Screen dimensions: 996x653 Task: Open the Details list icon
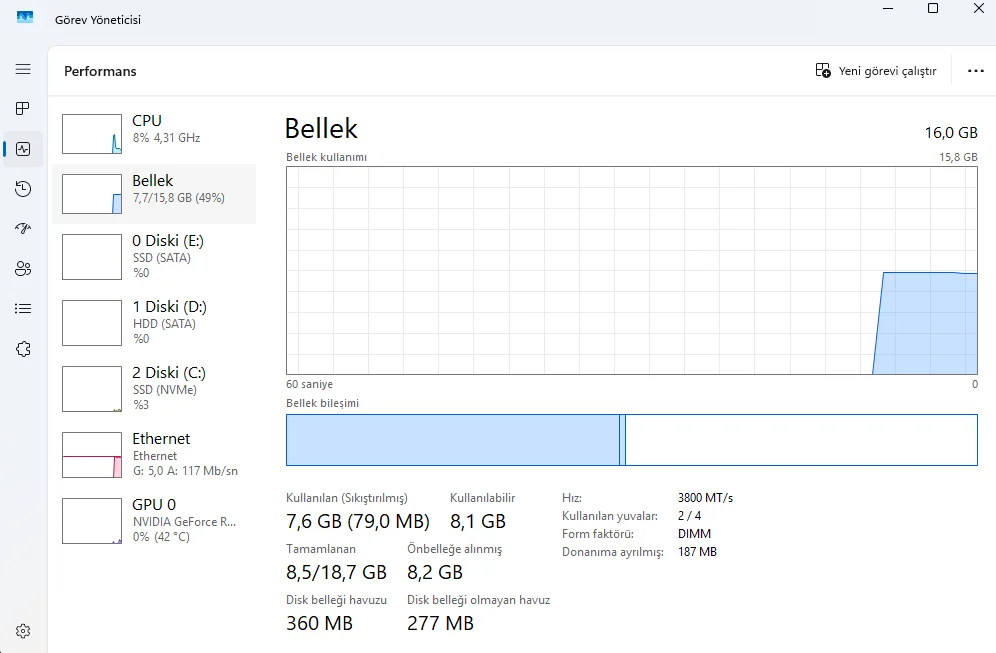23,309
